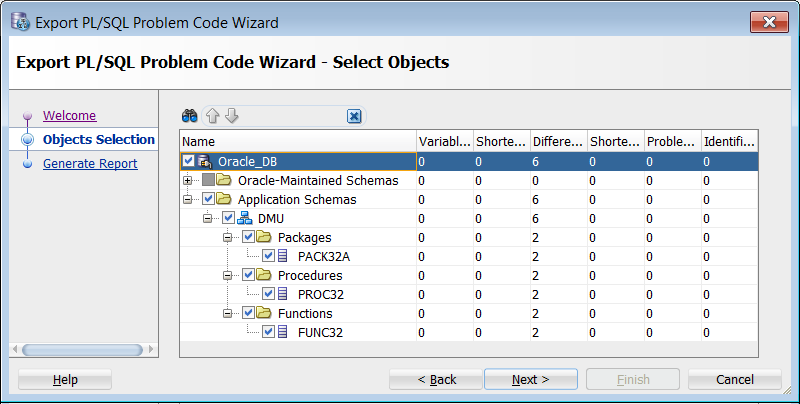The width and height of the screenshot is (800, 404).
Task: Click the wizard title bar database icon
Action: tap(20, 22)
